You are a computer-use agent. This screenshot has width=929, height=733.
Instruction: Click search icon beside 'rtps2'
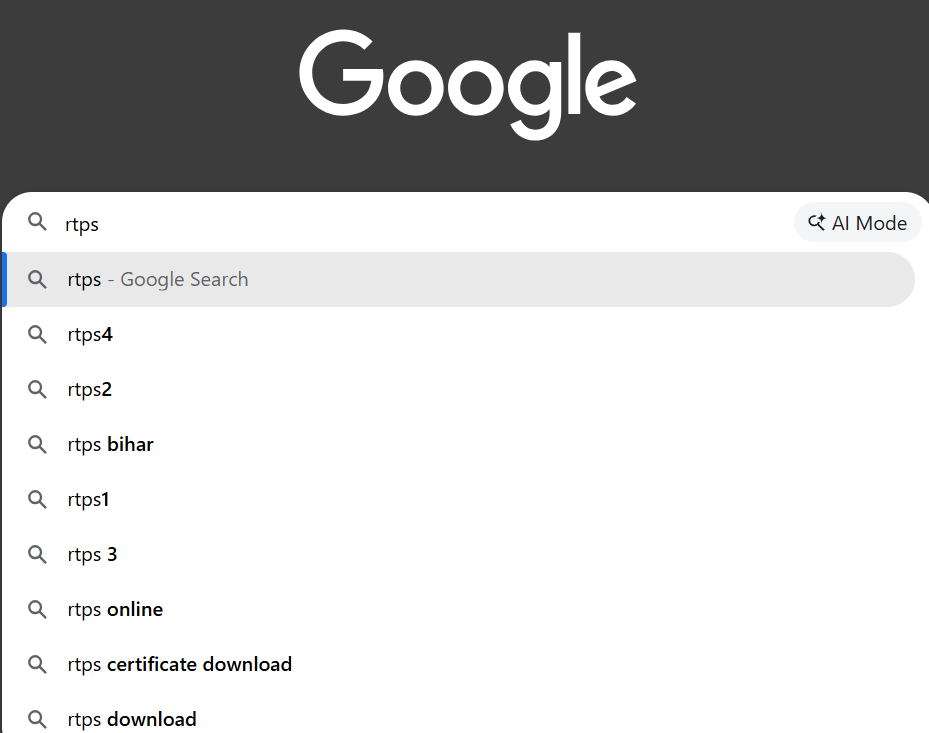(x=37, y=390)
